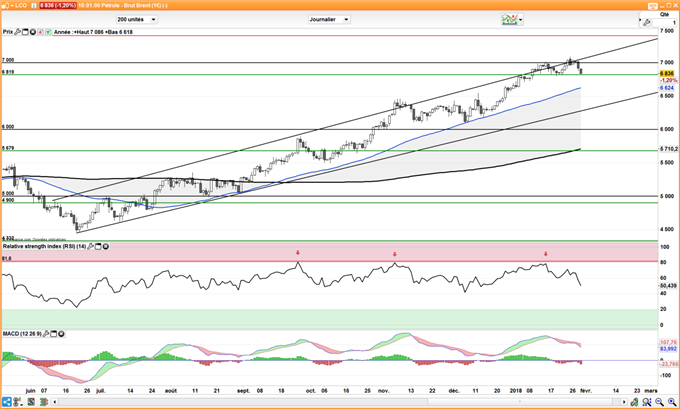Viewport: 680px width, 409px height.
Task: Open the MACD indicator wrench settings
Action: click(46, 334)
